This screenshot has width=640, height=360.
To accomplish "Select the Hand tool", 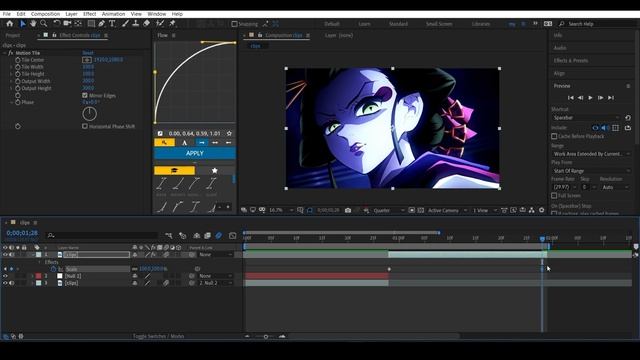I will [33, 24].
